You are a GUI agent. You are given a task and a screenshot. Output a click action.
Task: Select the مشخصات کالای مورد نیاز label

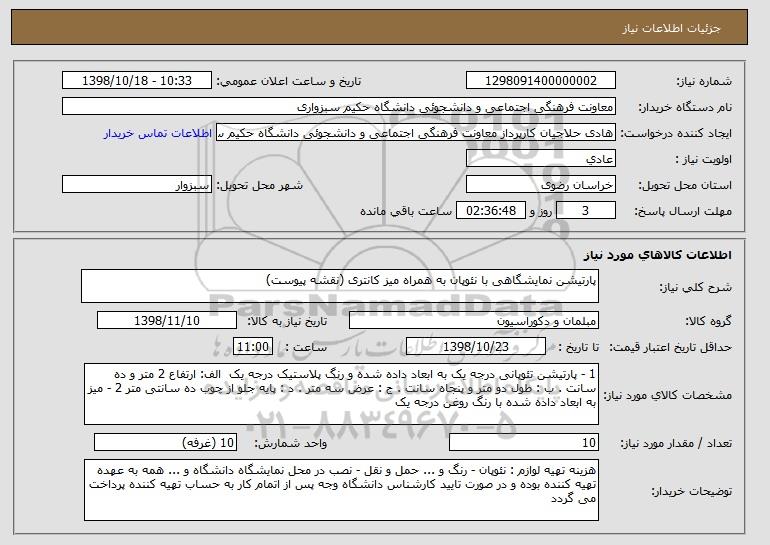click(667, 395)
